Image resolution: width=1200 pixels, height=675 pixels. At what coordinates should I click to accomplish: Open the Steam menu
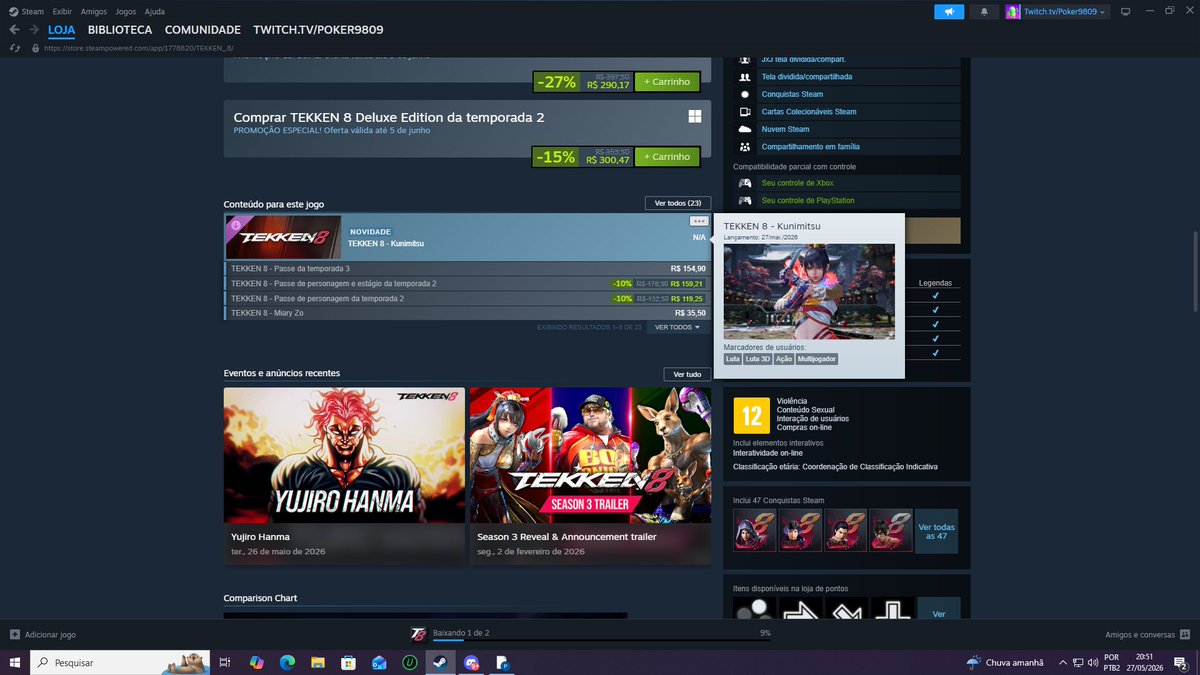[x=32, y=12]
